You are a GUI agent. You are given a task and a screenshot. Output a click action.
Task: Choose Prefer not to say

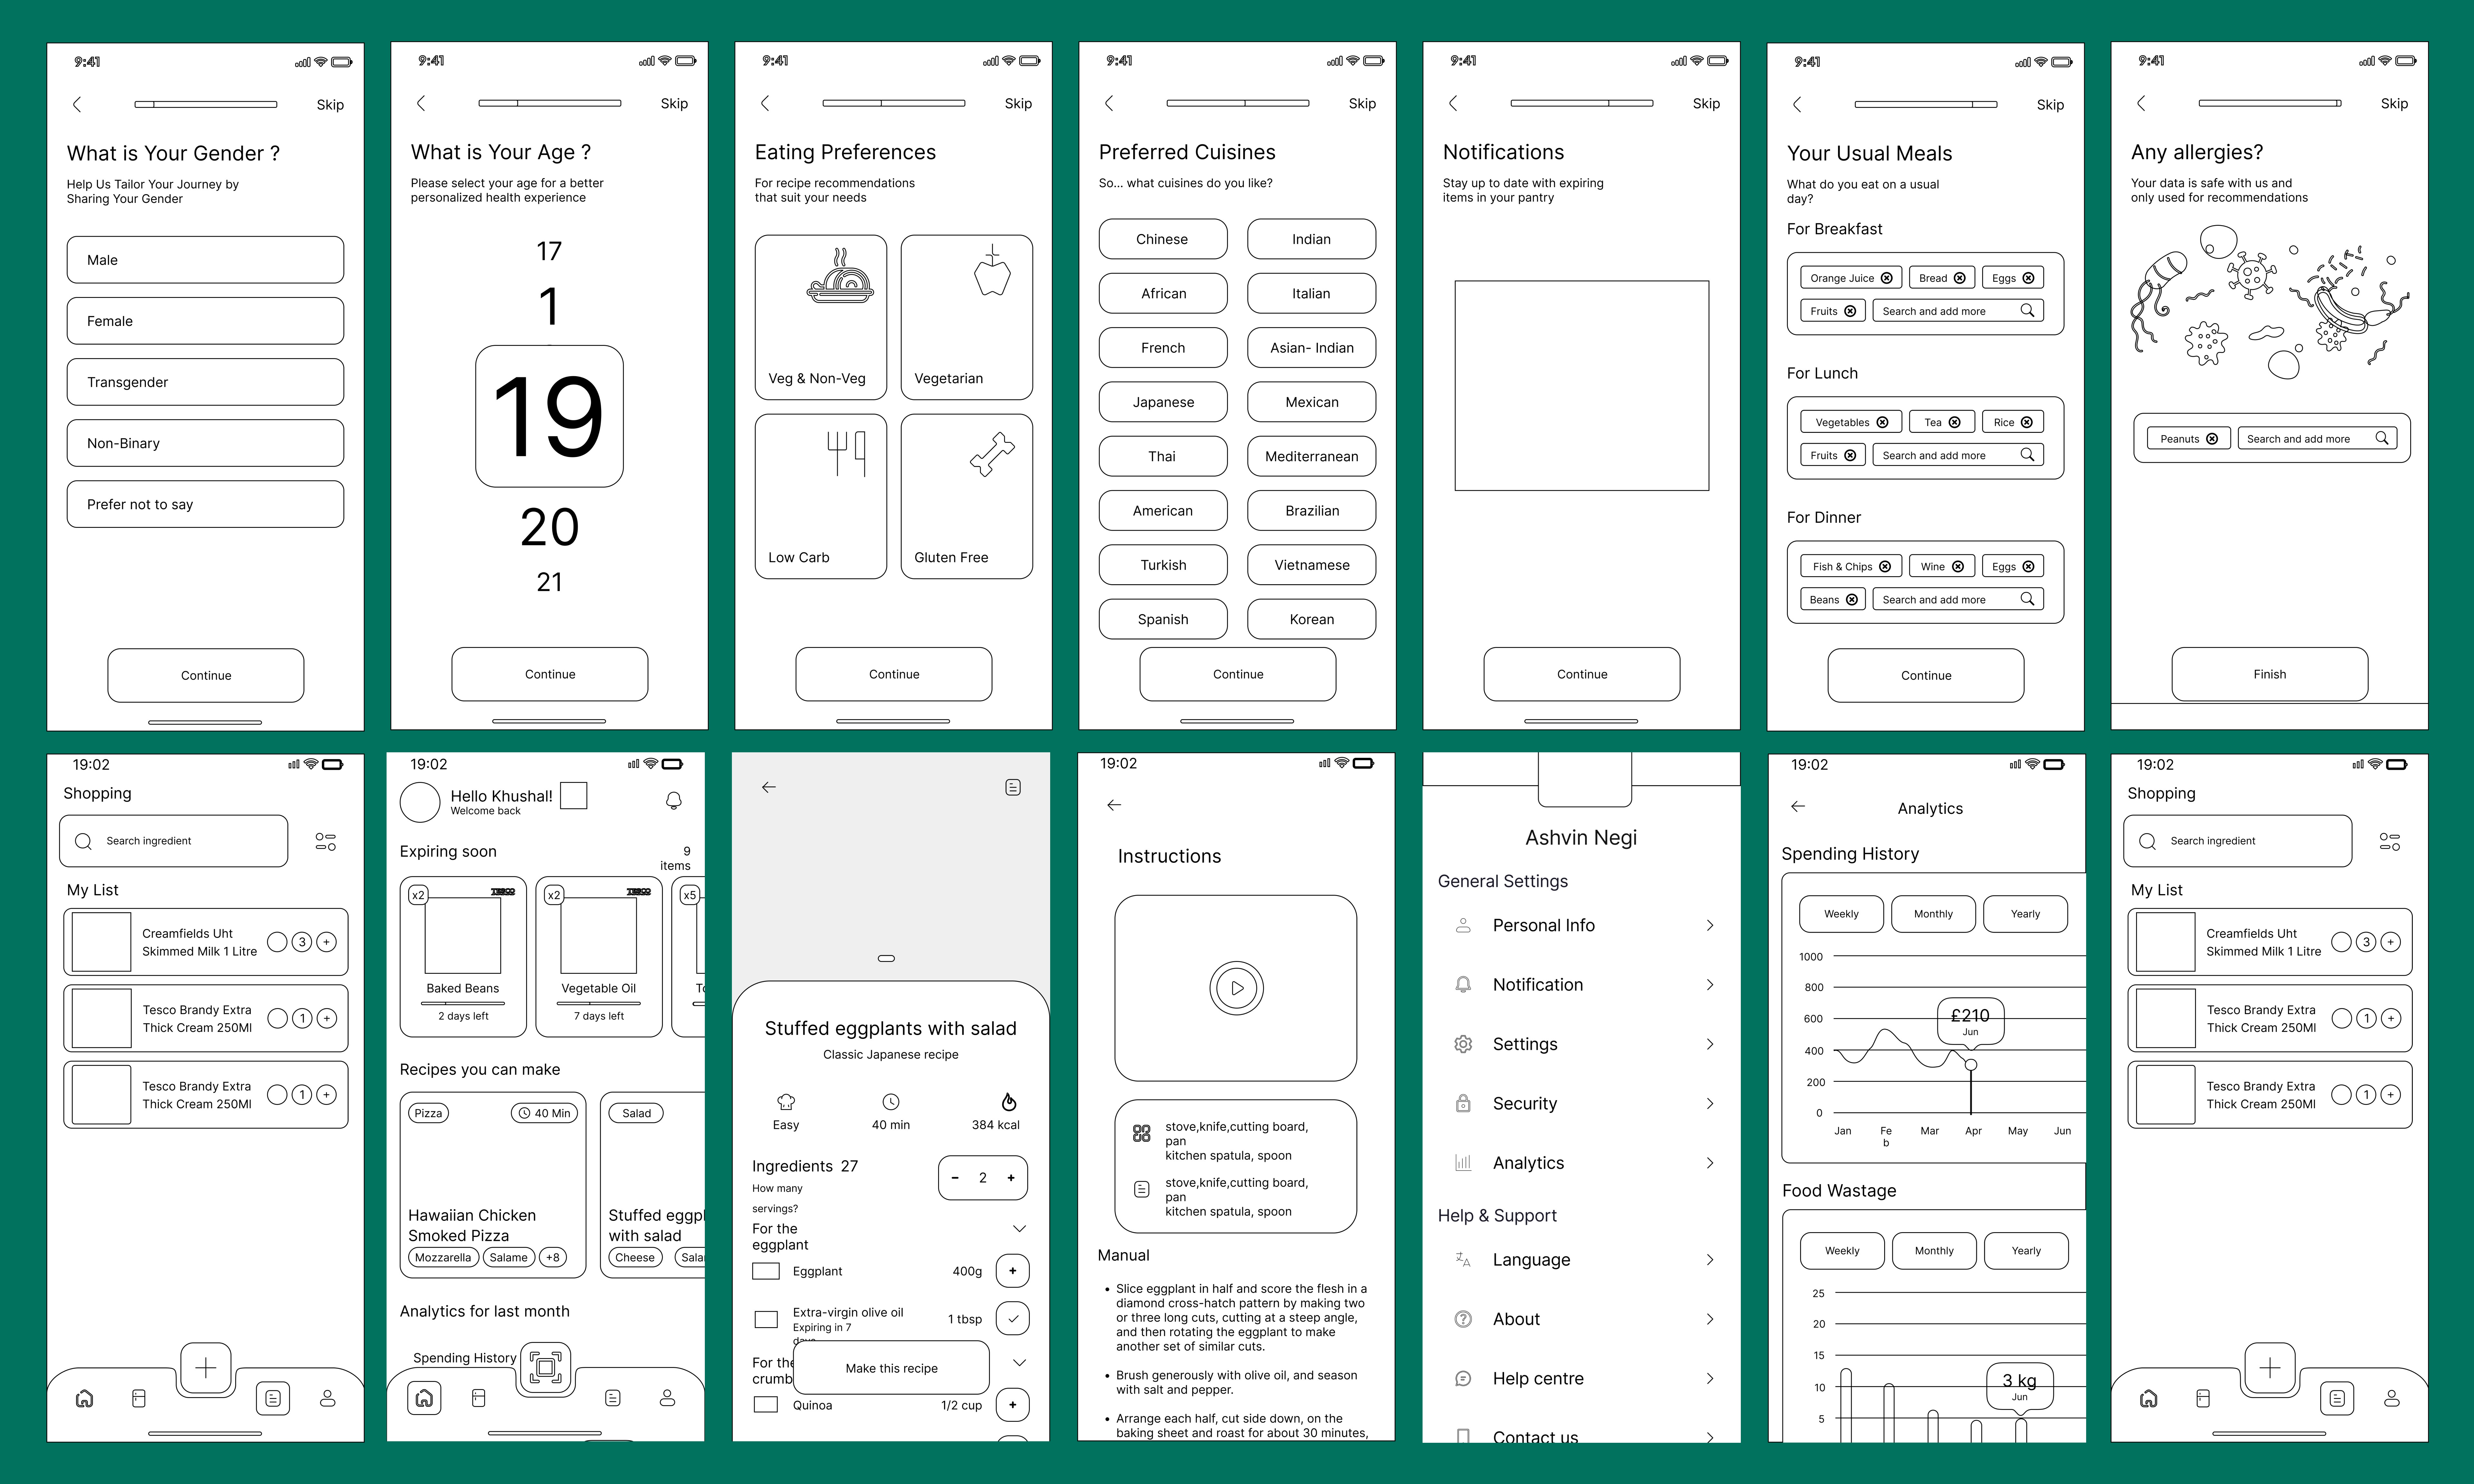pyautogui.click(x=205, y=504)
